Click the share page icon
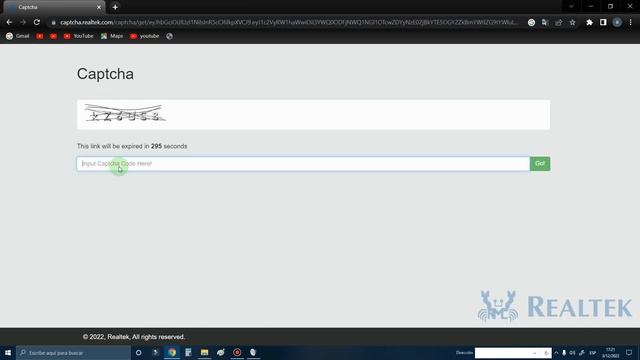 [558, 22]
